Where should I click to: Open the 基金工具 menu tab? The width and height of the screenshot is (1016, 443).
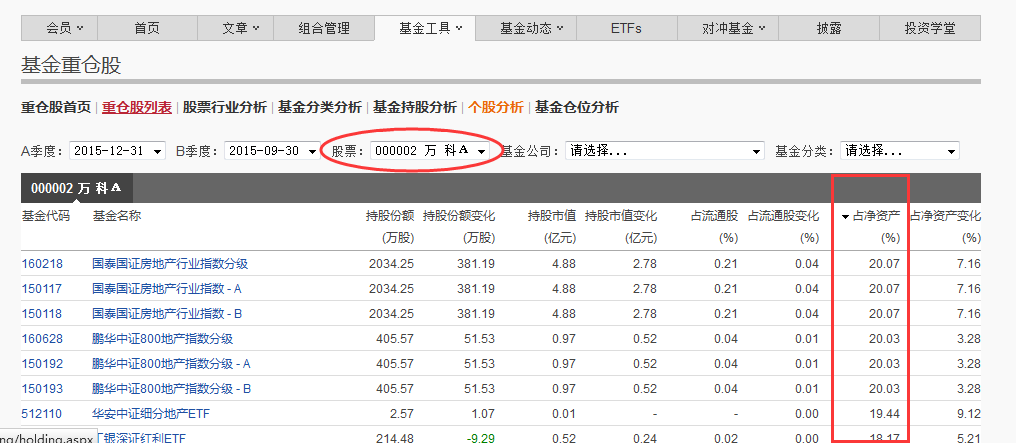430,28
